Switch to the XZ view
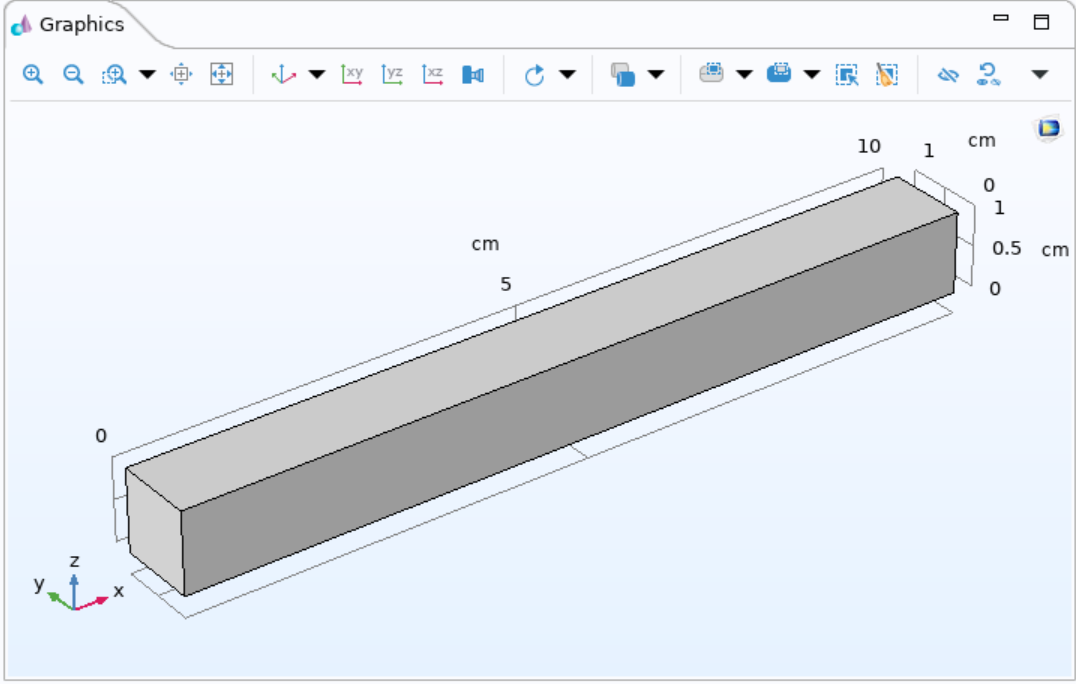 pos(432,74)
